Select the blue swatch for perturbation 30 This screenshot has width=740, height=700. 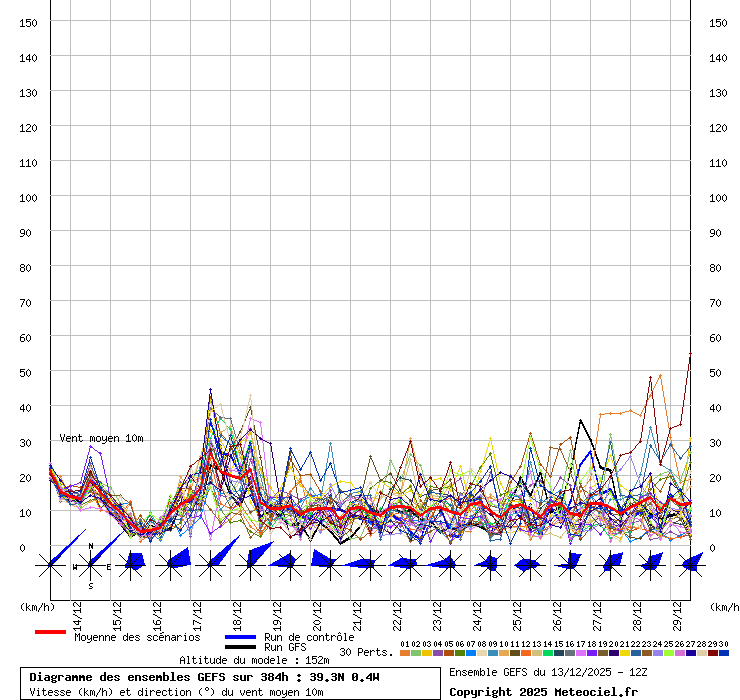pyautogui.click(x=724, y=653)
